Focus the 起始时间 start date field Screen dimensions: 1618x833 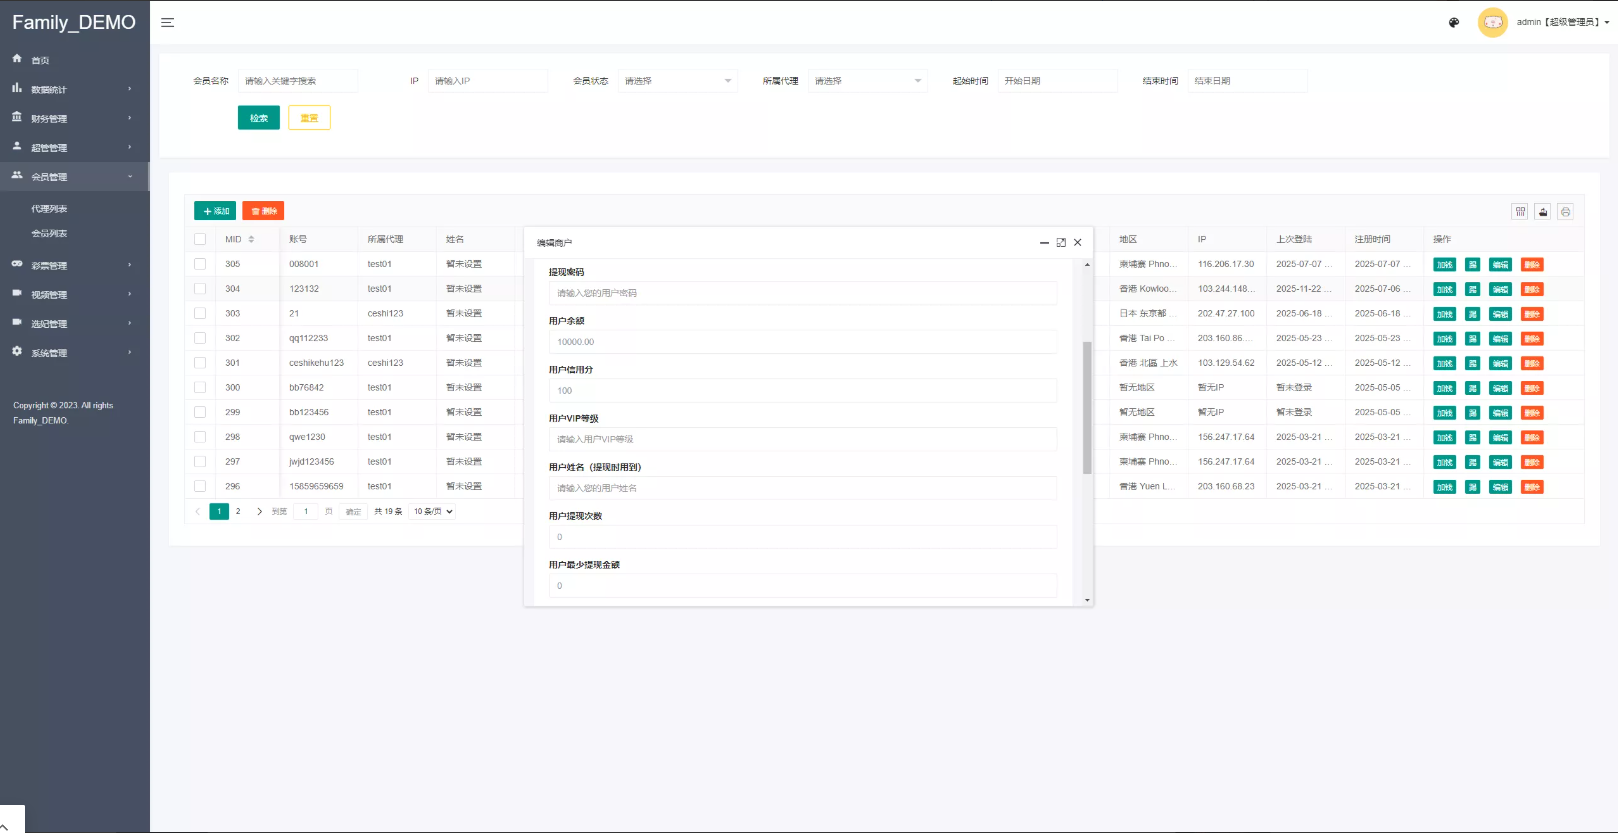tap(1057, 81)
